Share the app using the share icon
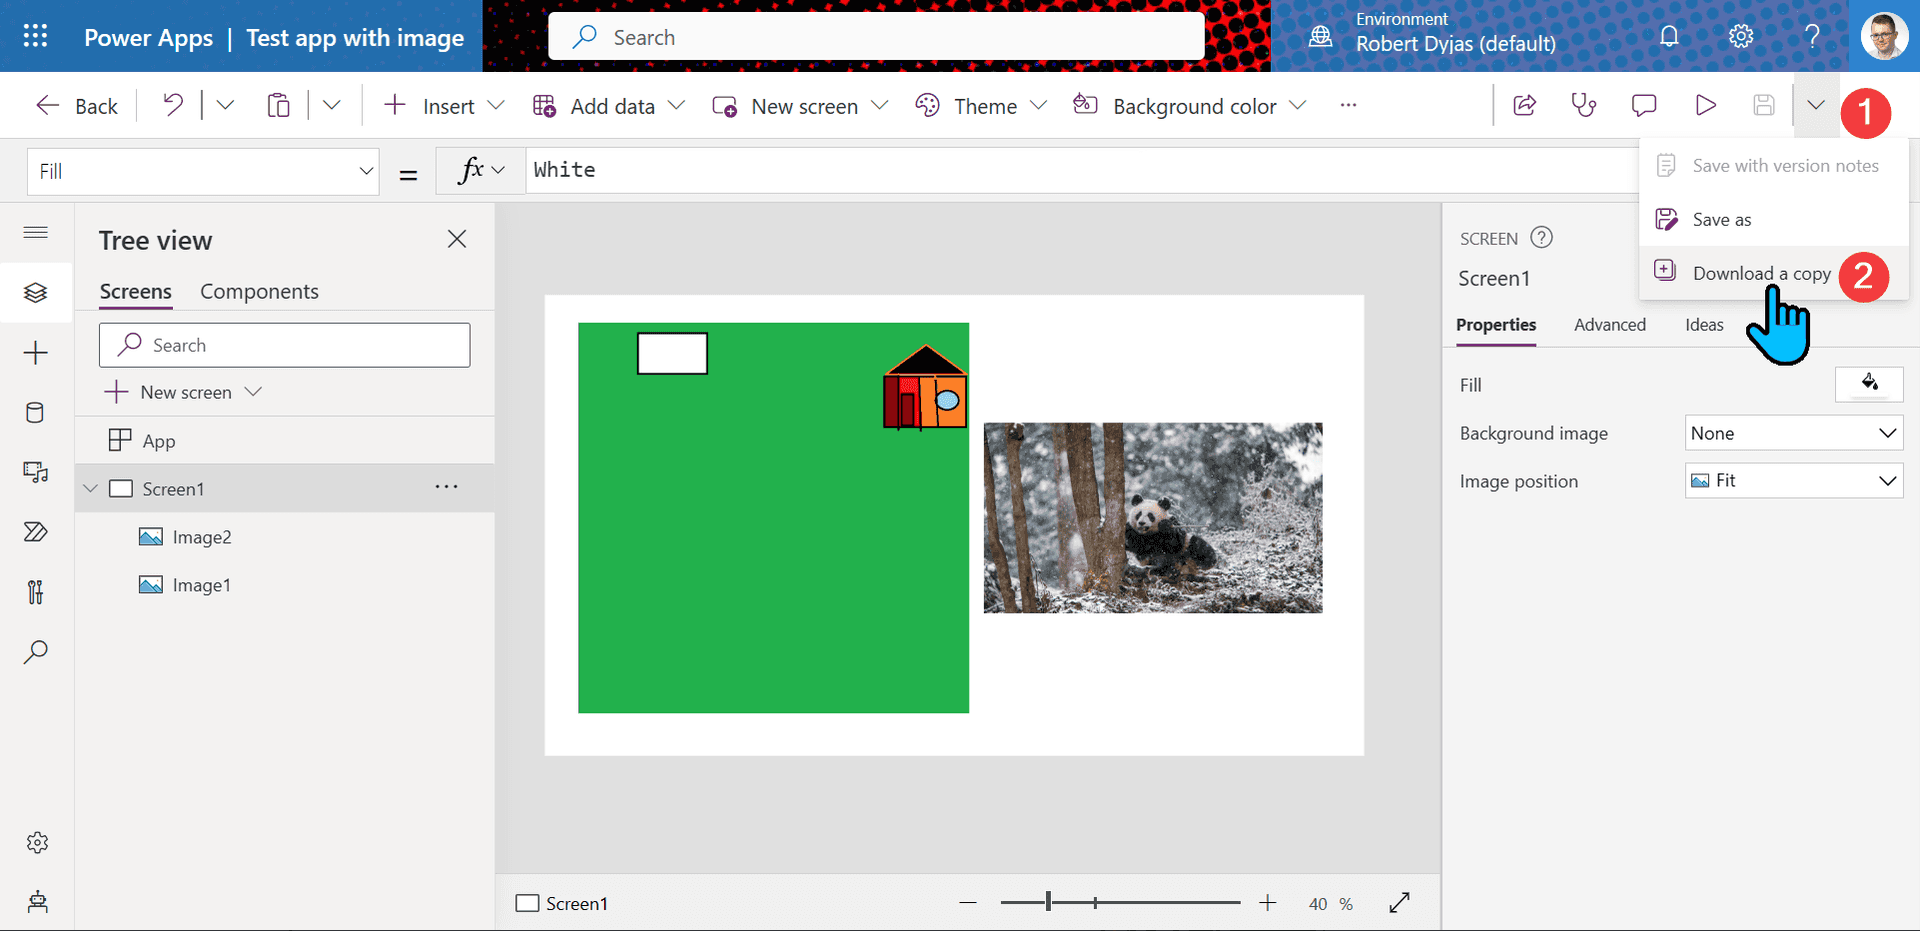The image size is (1920, 931). tap(1524, 105)
